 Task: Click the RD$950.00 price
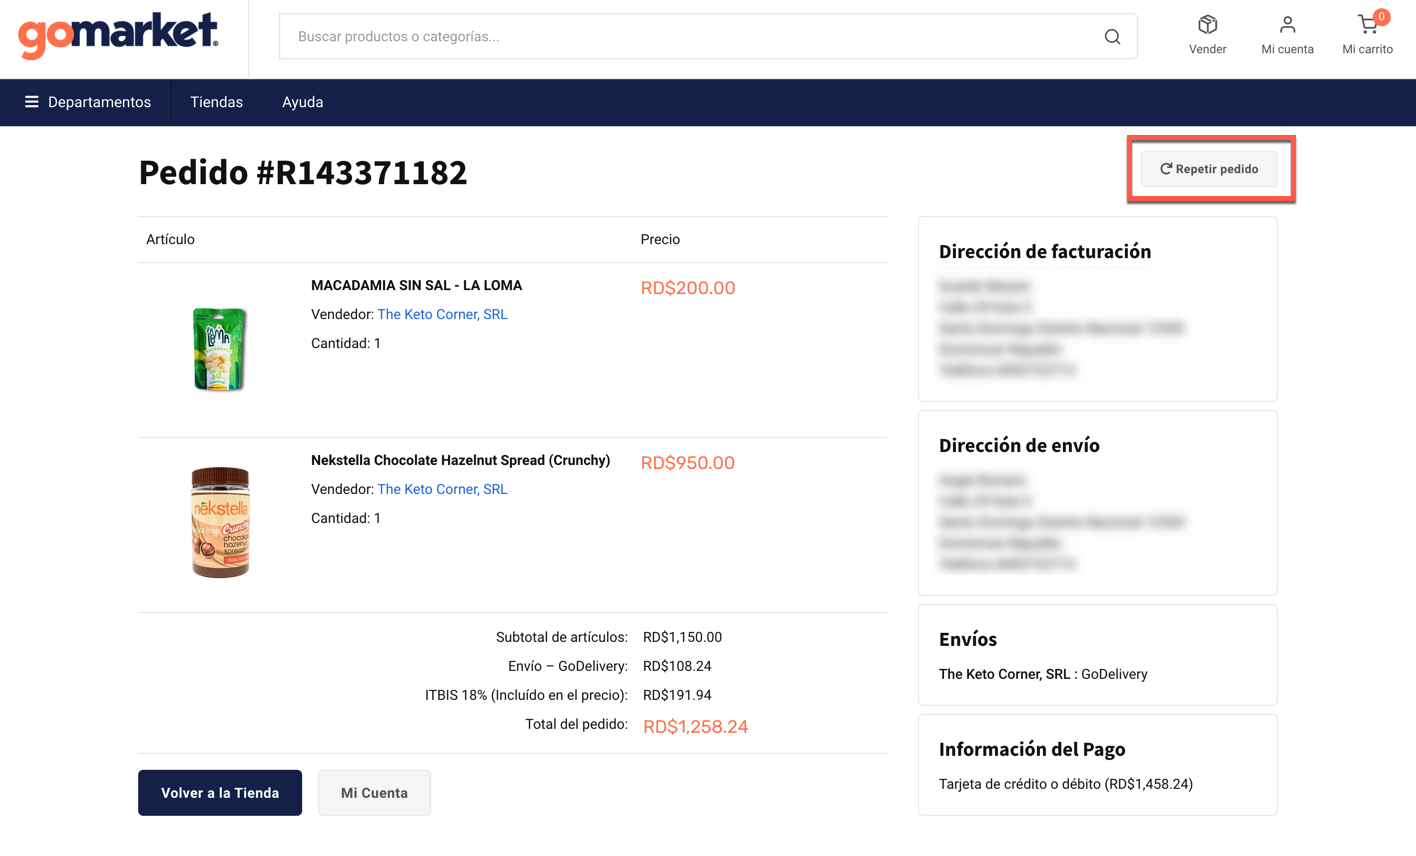click(x=688, y=463)
